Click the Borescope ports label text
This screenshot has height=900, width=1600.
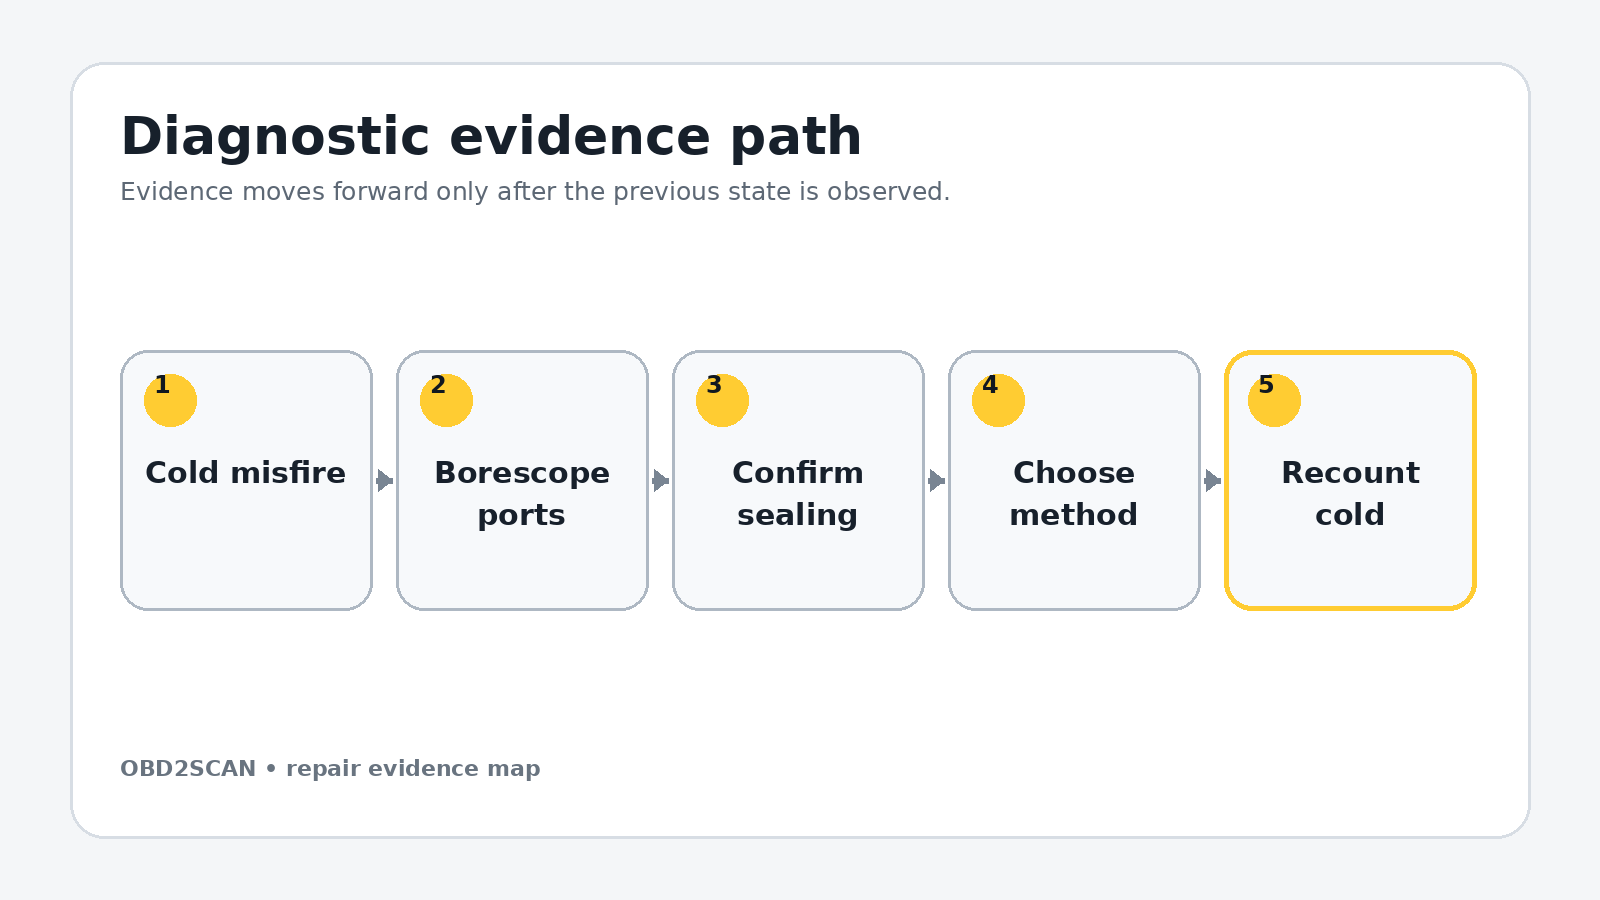click(522, 493)
